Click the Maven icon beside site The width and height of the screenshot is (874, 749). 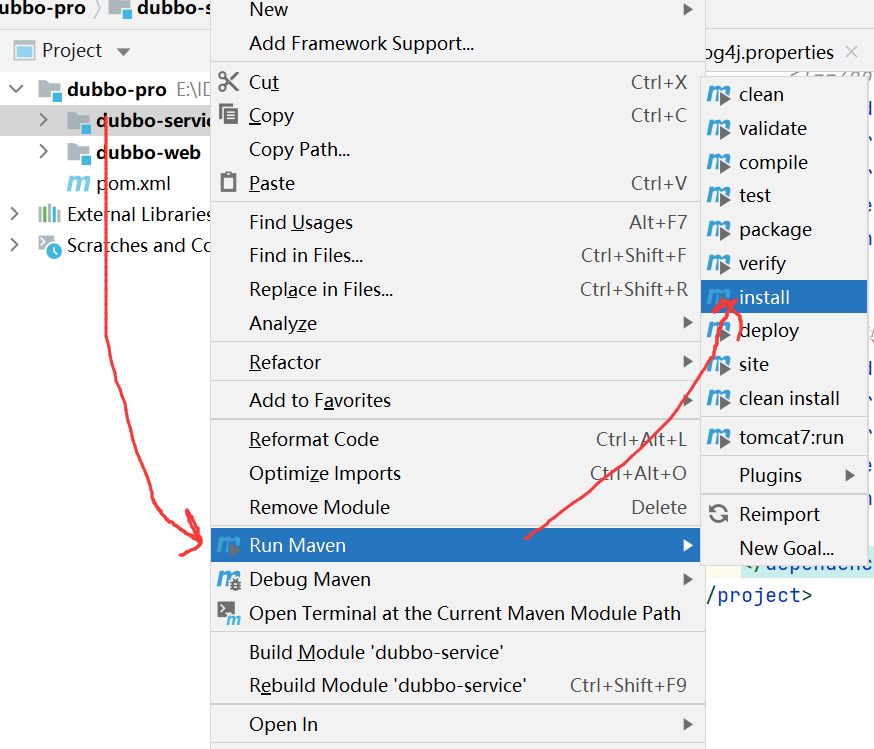pyautogui.click(x=718, y=364)
